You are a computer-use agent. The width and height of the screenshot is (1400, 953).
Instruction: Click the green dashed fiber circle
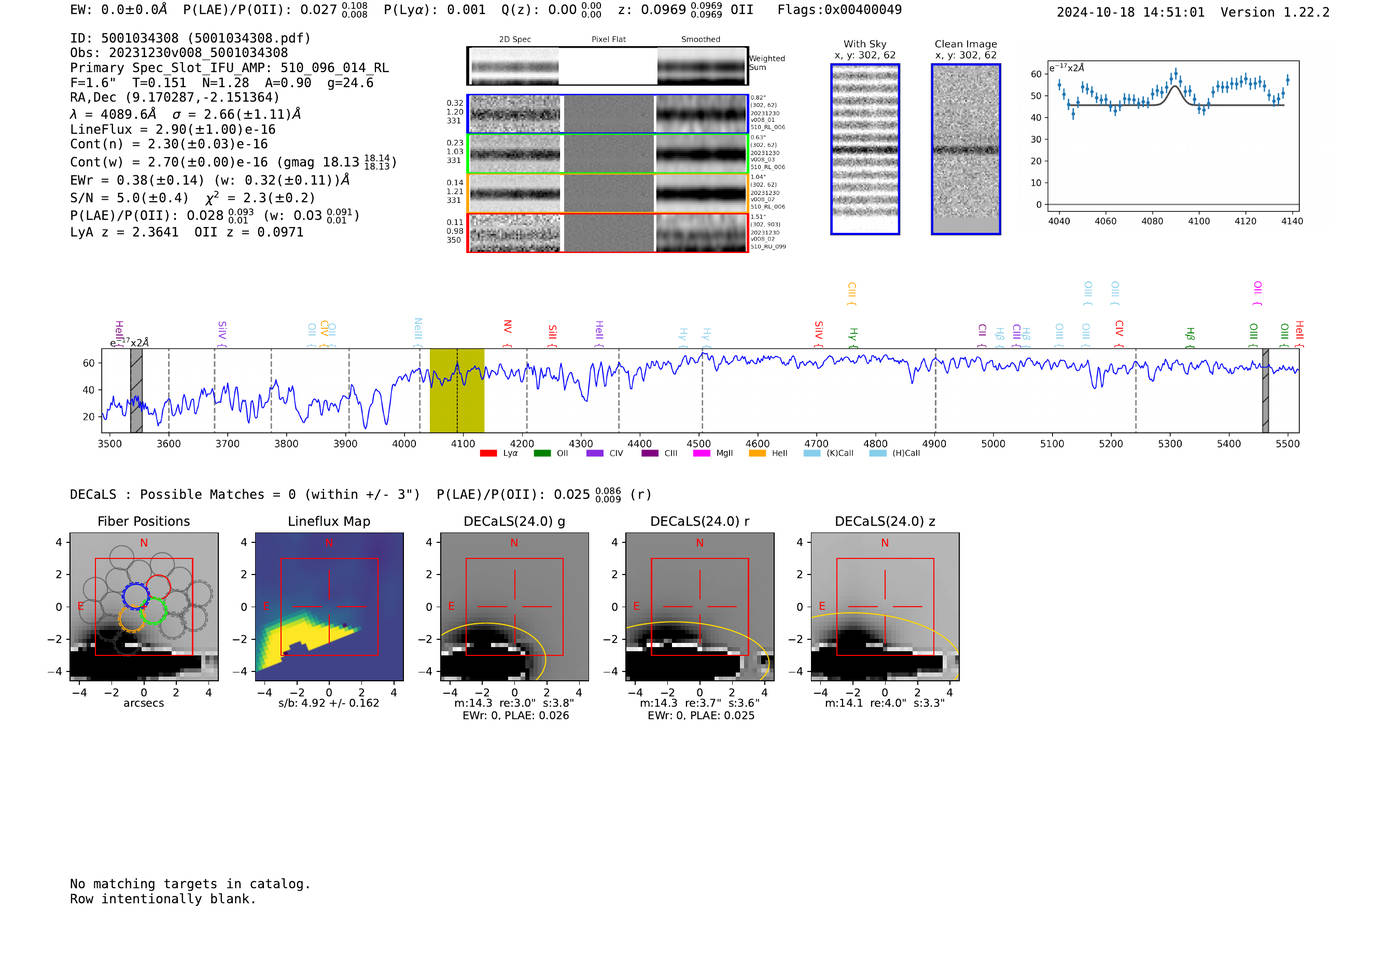(153, 611)
